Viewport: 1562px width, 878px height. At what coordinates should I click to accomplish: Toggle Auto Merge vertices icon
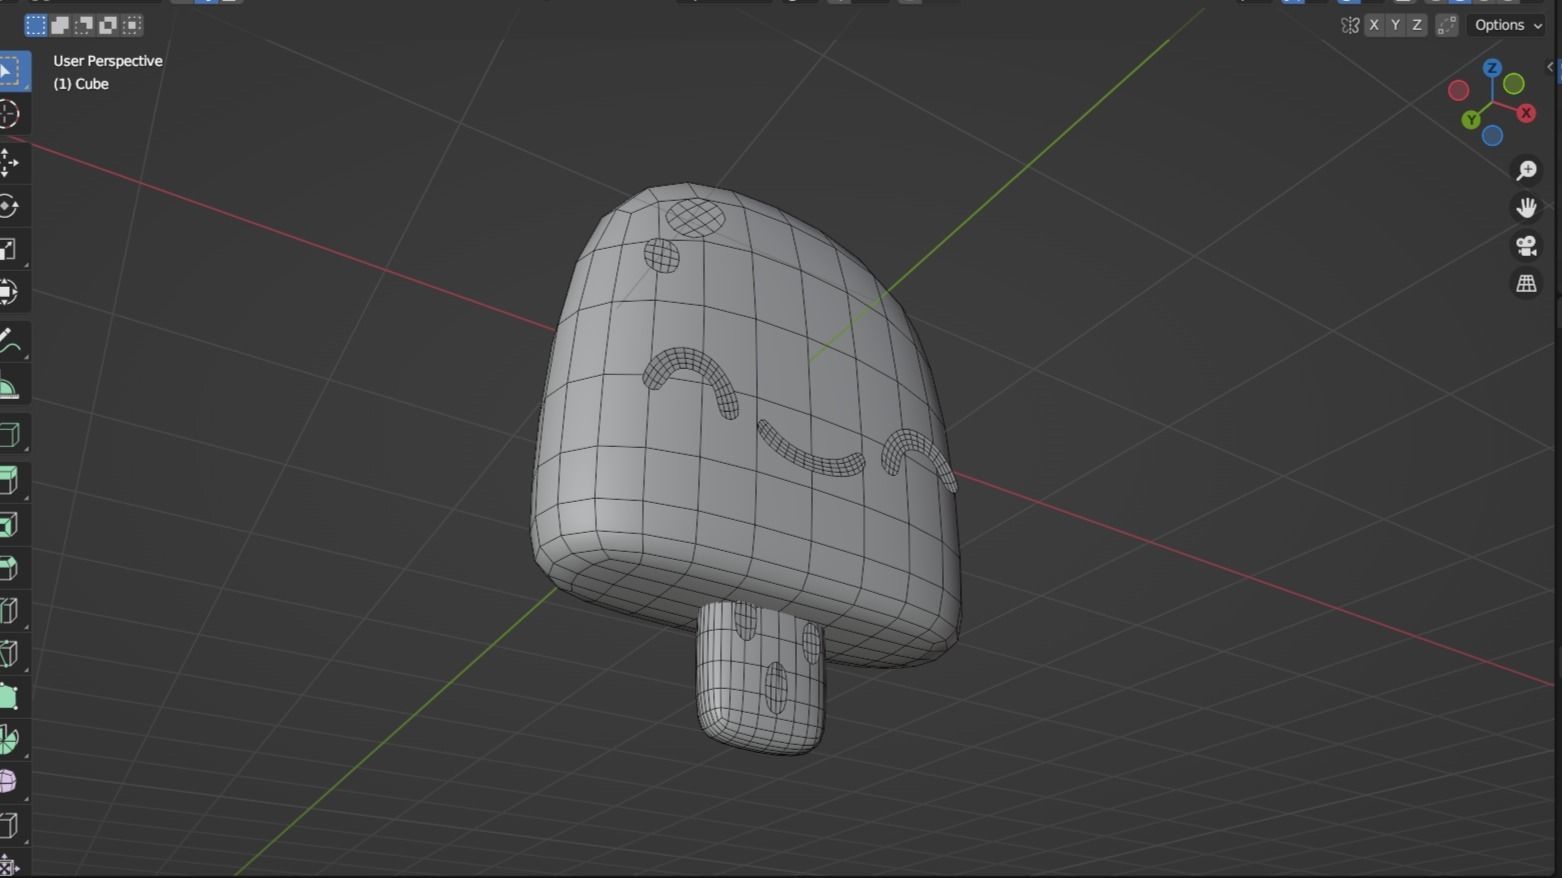point(1447,25)
